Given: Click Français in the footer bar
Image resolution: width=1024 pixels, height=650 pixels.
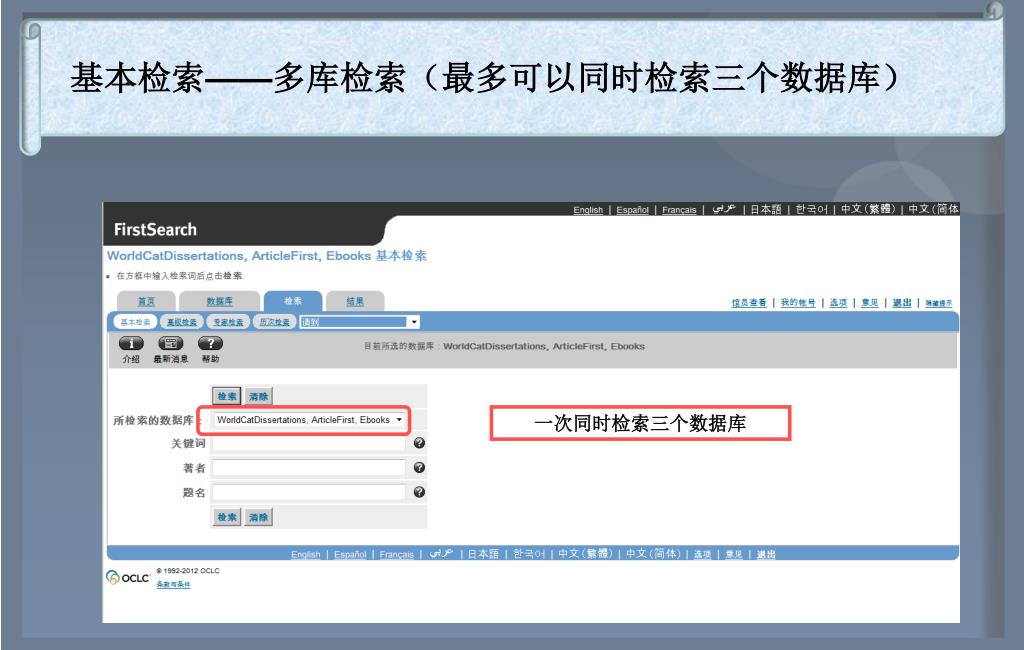Looking at the screenshot, I should click(396, 554).
